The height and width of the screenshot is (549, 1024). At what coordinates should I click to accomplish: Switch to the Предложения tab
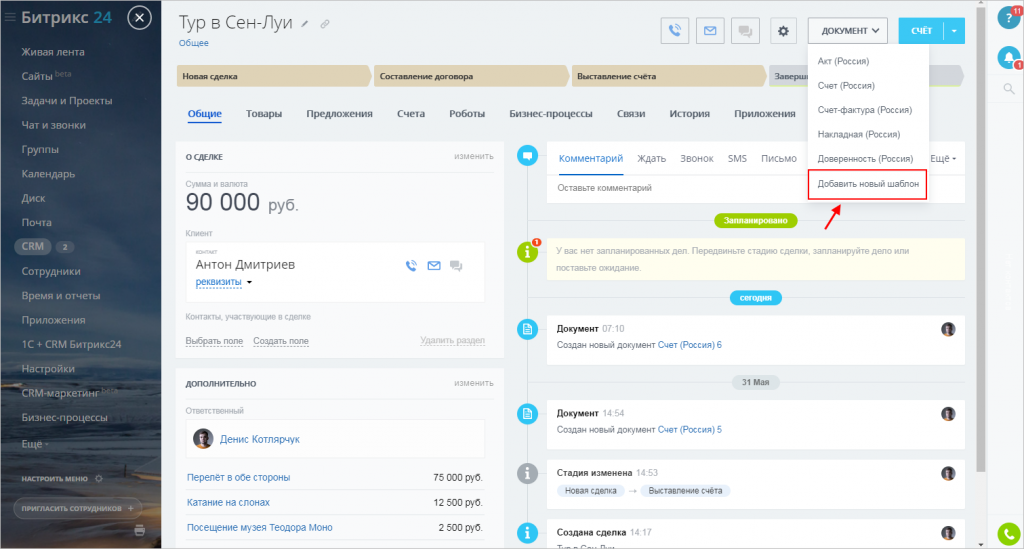pyautogui.click(x=340, y=114)
